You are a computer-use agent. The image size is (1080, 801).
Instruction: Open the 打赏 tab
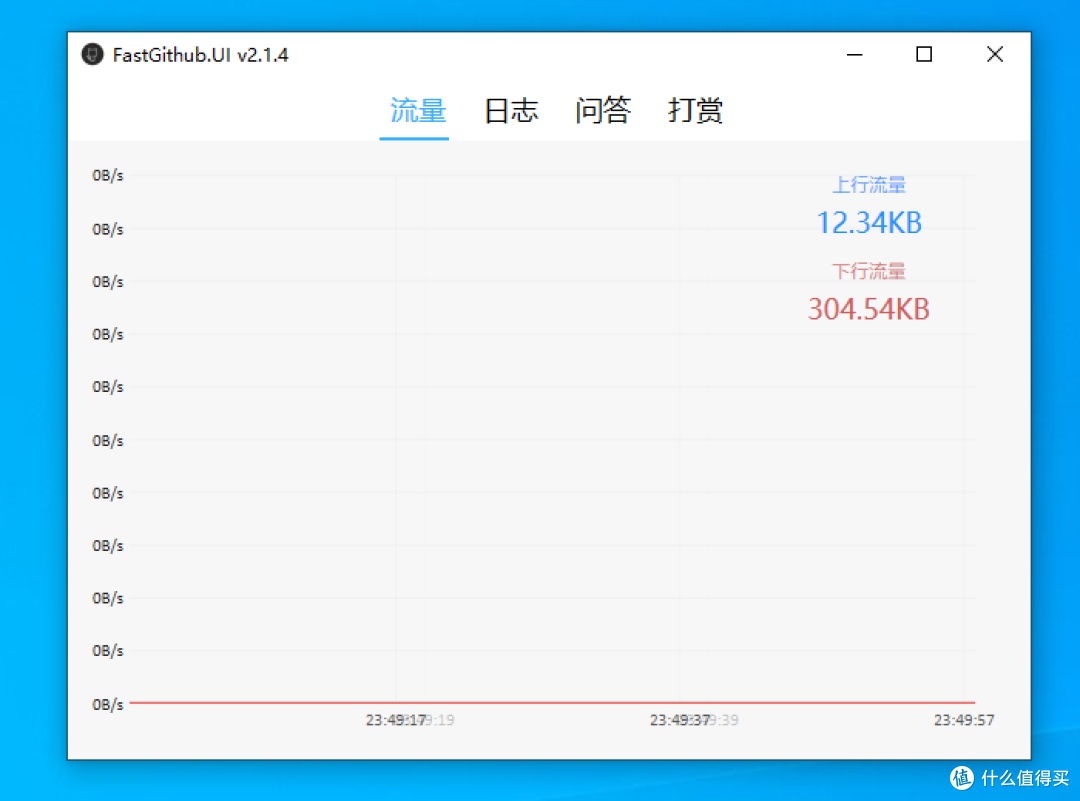point(694,111)
